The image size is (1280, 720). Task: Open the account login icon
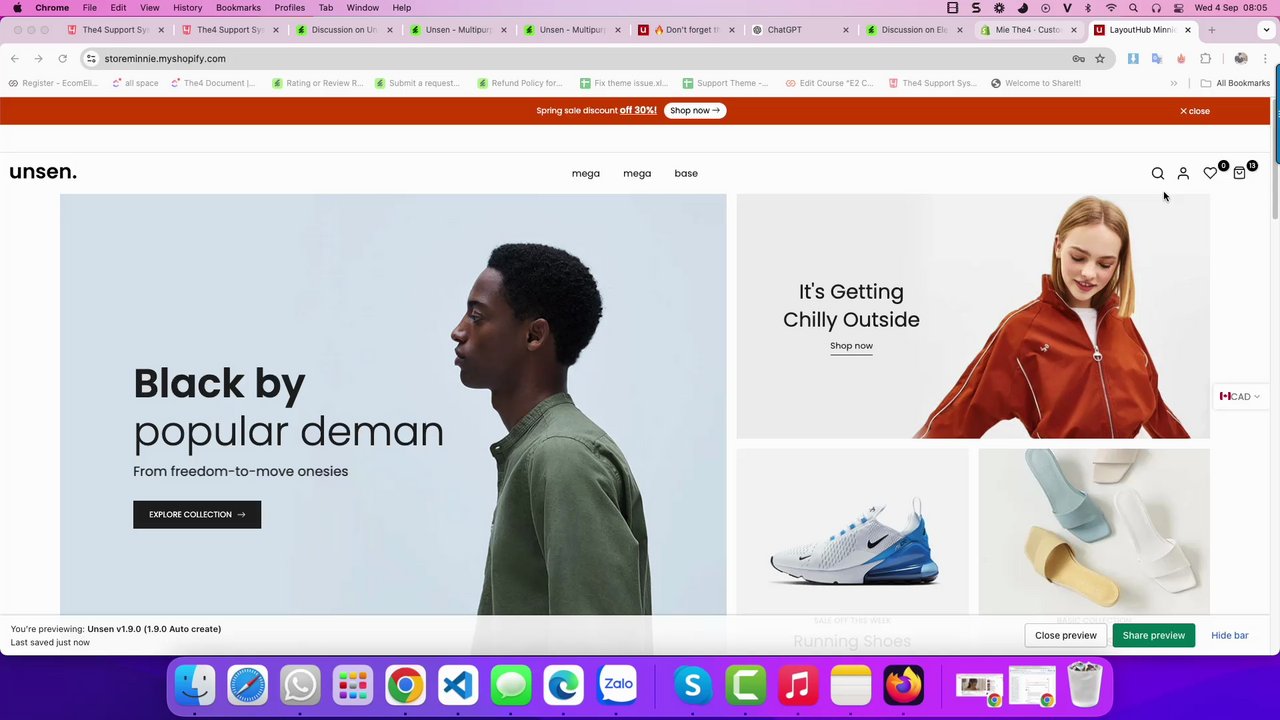tap(1183, 174)
